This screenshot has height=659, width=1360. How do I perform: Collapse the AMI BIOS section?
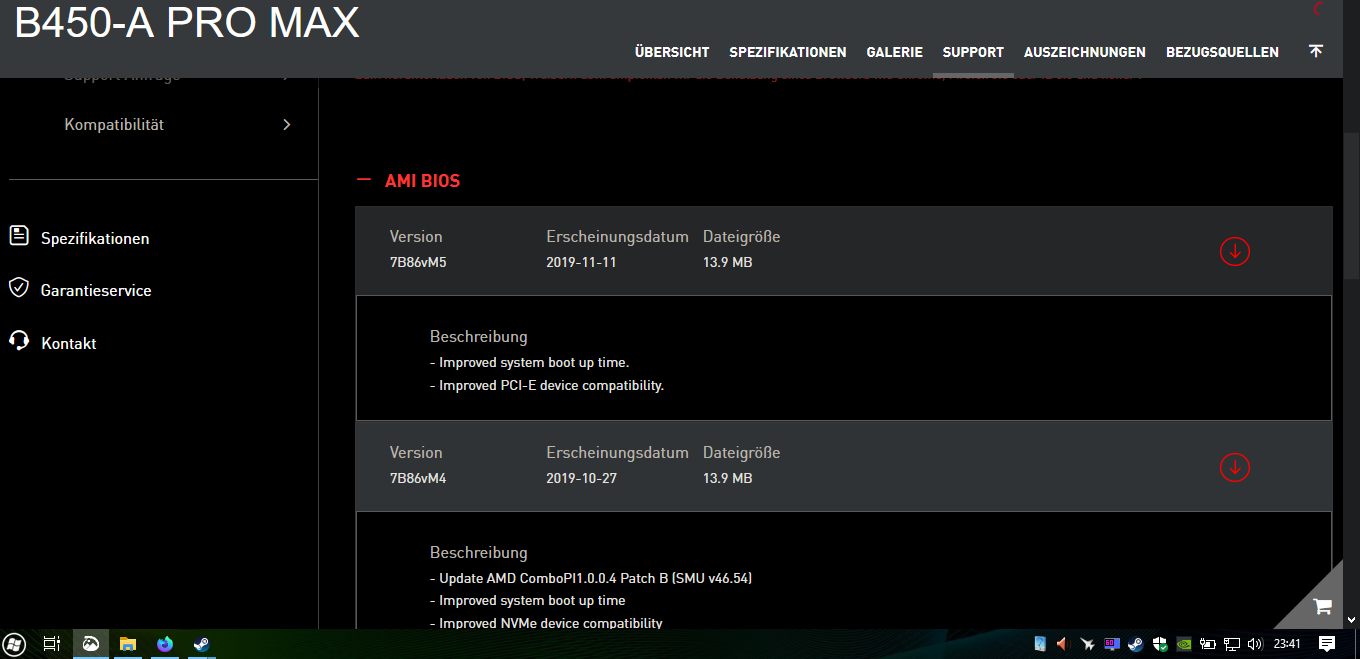tap(364, 181)
